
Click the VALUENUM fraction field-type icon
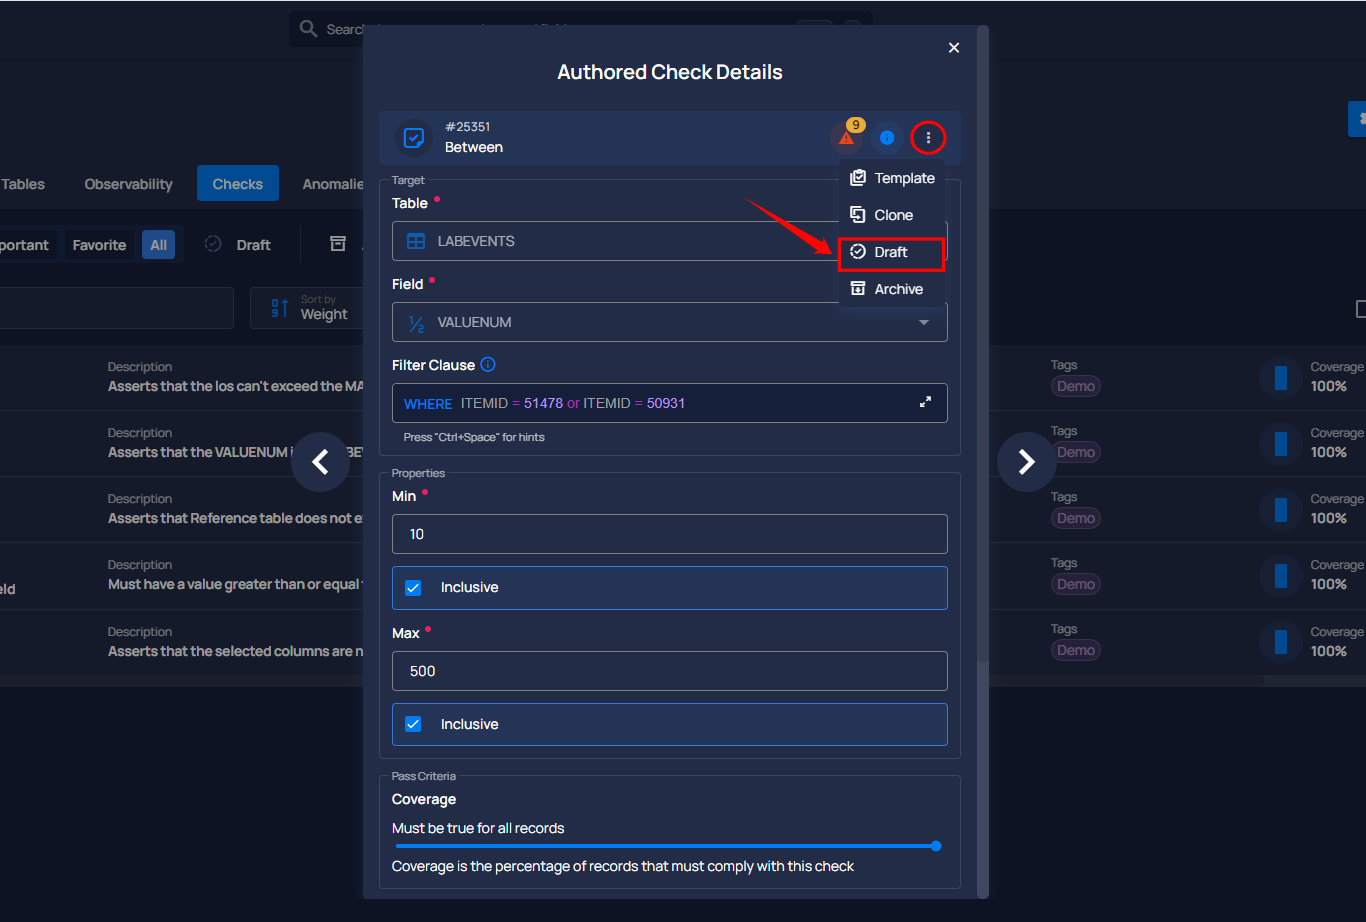point(416,322)
